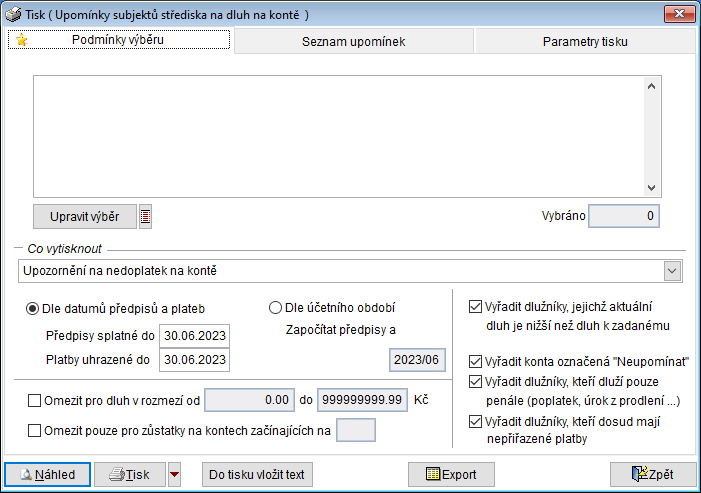Click the Náhled preview button
This screenshot has width=701, height=493.
click(47, 474)
